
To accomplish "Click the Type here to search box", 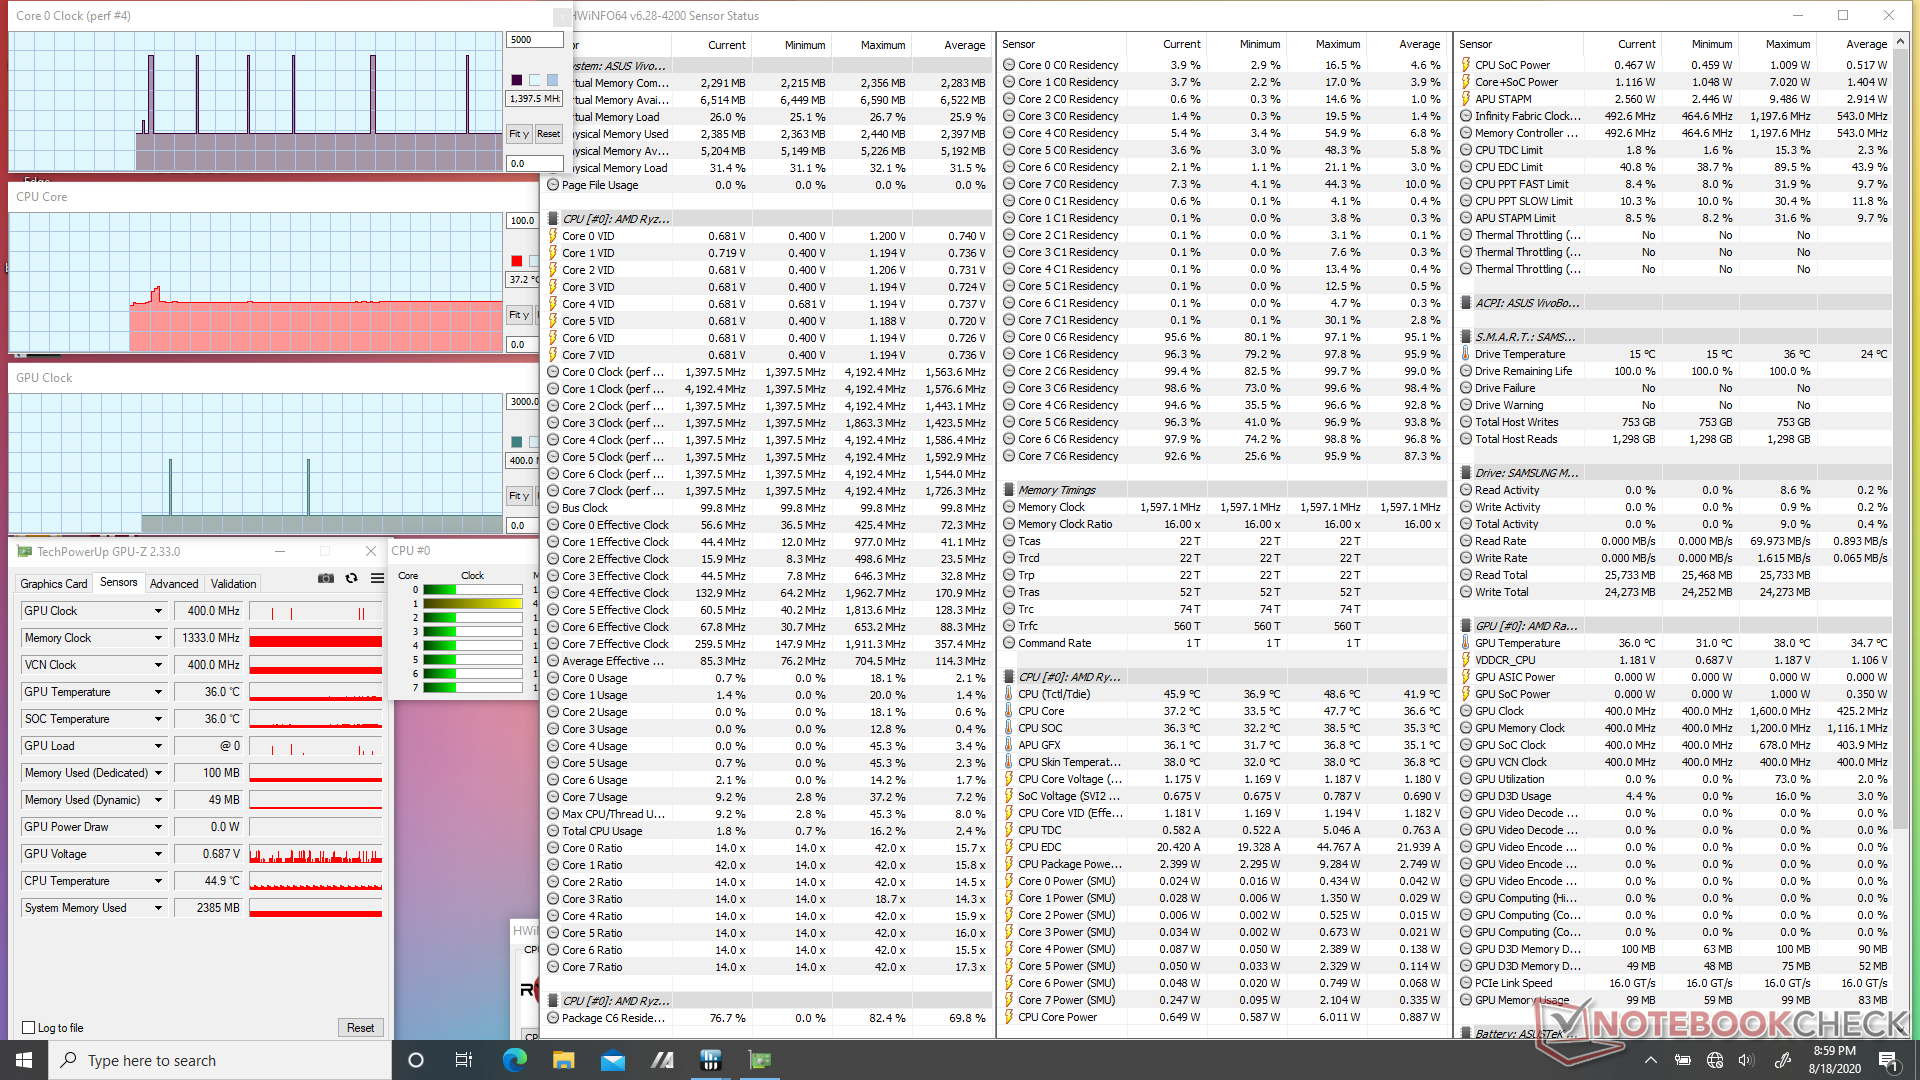I will point(220,1060).
